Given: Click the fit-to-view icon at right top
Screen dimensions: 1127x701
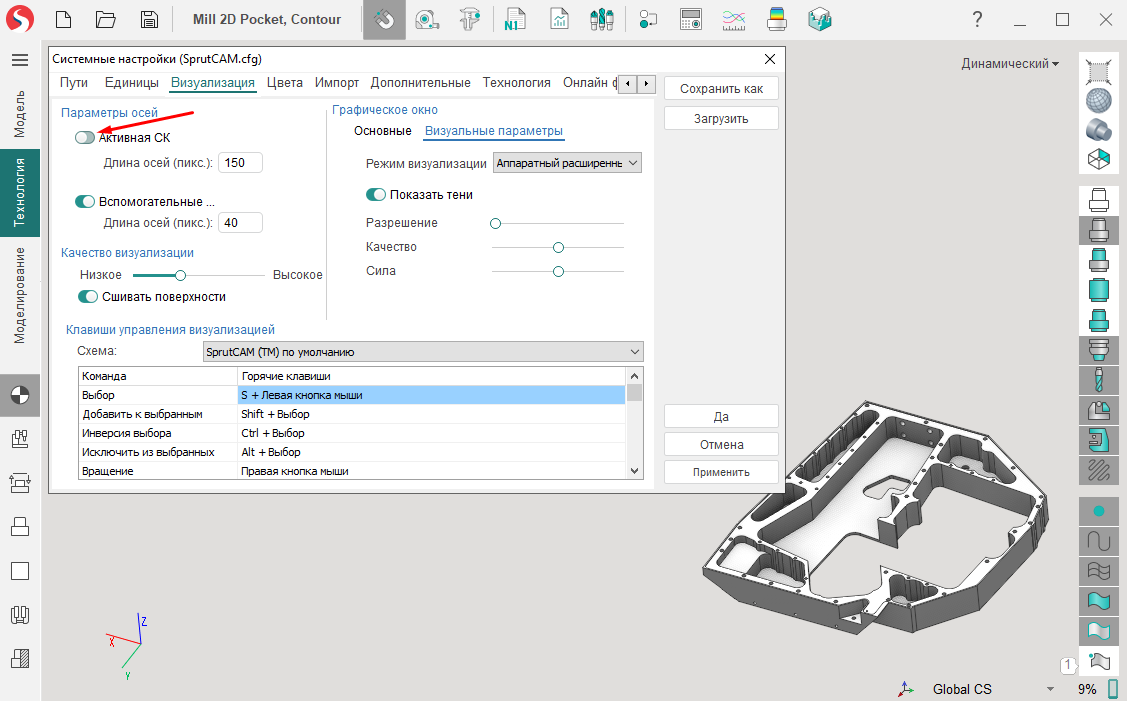Looking at the screenshot, I should 1098,71.
